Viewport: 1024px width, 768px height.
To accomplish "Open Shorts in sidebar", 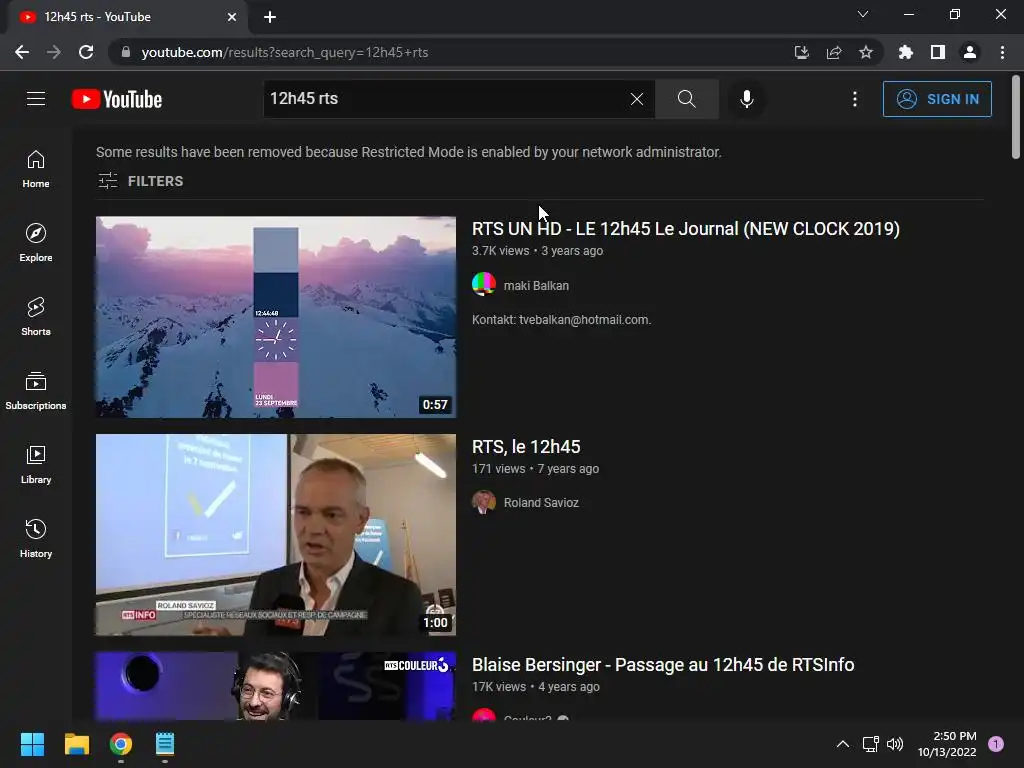I will (x=36, y=317).
